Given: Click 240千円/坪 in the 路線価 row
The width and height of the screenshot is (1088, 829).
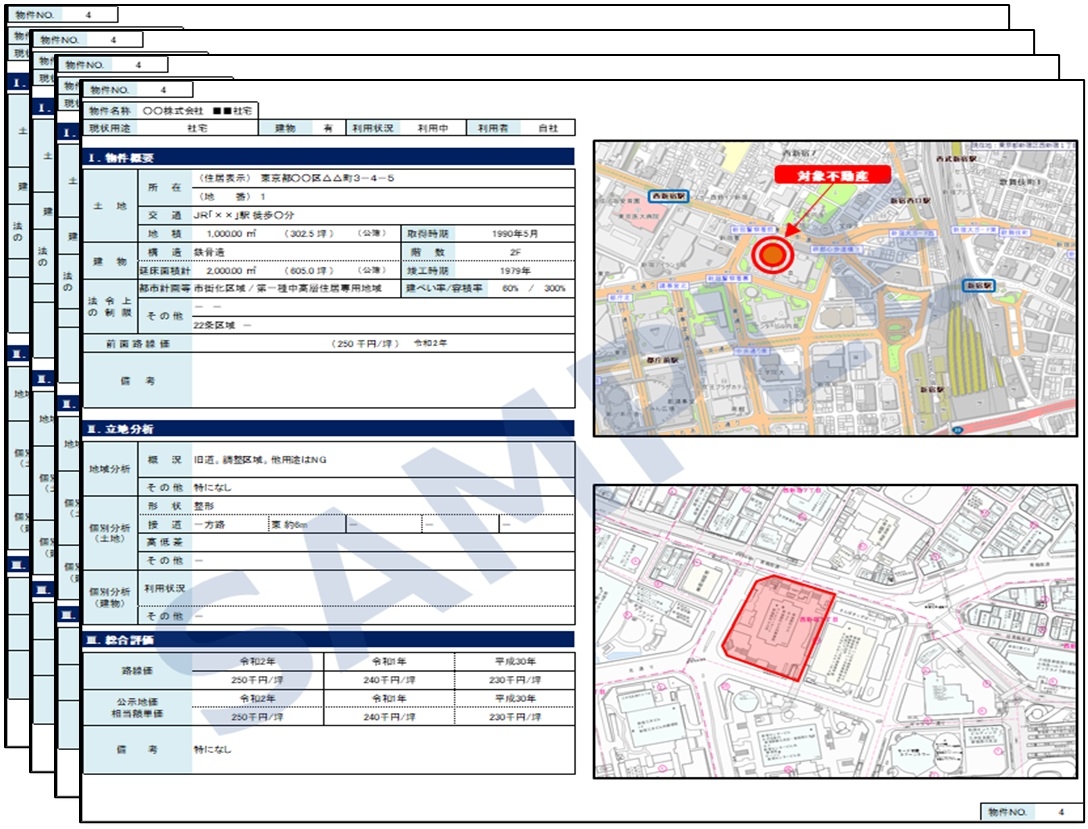Looking at the screenshot, I should 389,680.
